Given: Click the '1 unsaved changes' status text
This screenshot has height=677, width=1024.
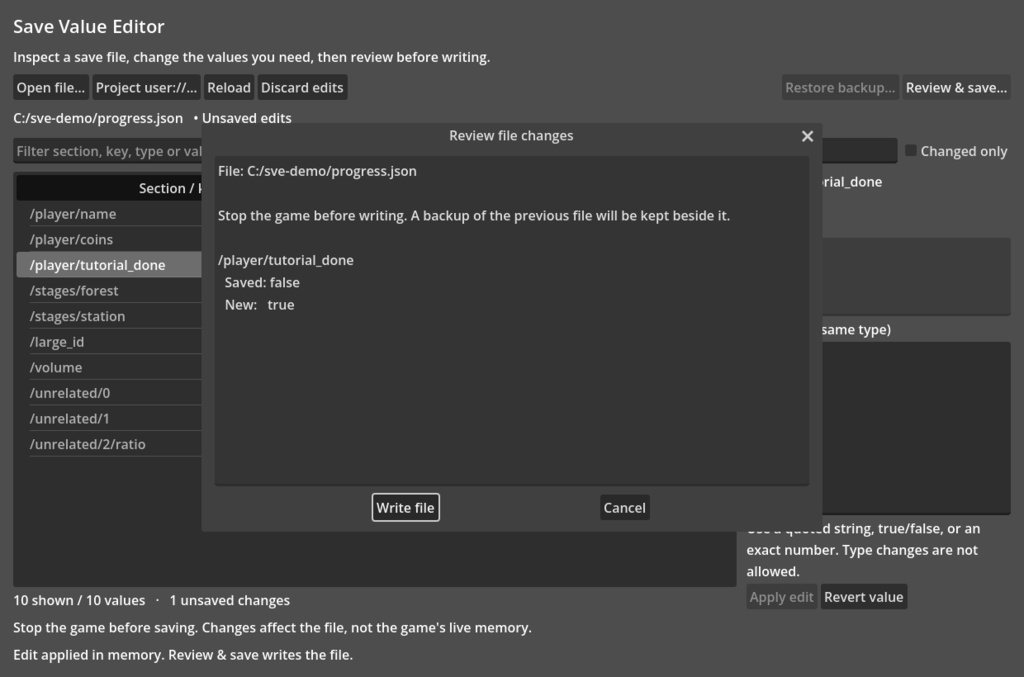Looking at the screenshot, I should click(x=229, y=600).
